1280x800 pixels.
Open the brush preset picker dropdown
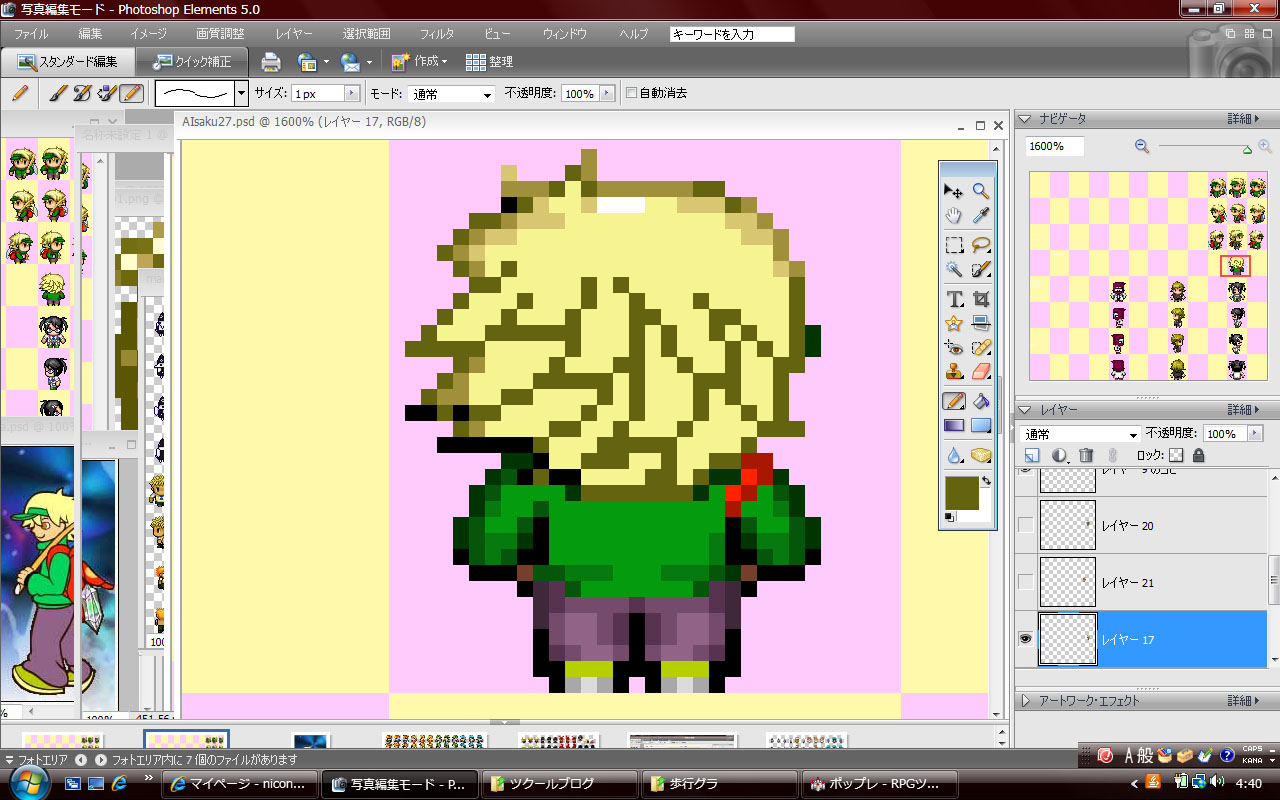241,93
